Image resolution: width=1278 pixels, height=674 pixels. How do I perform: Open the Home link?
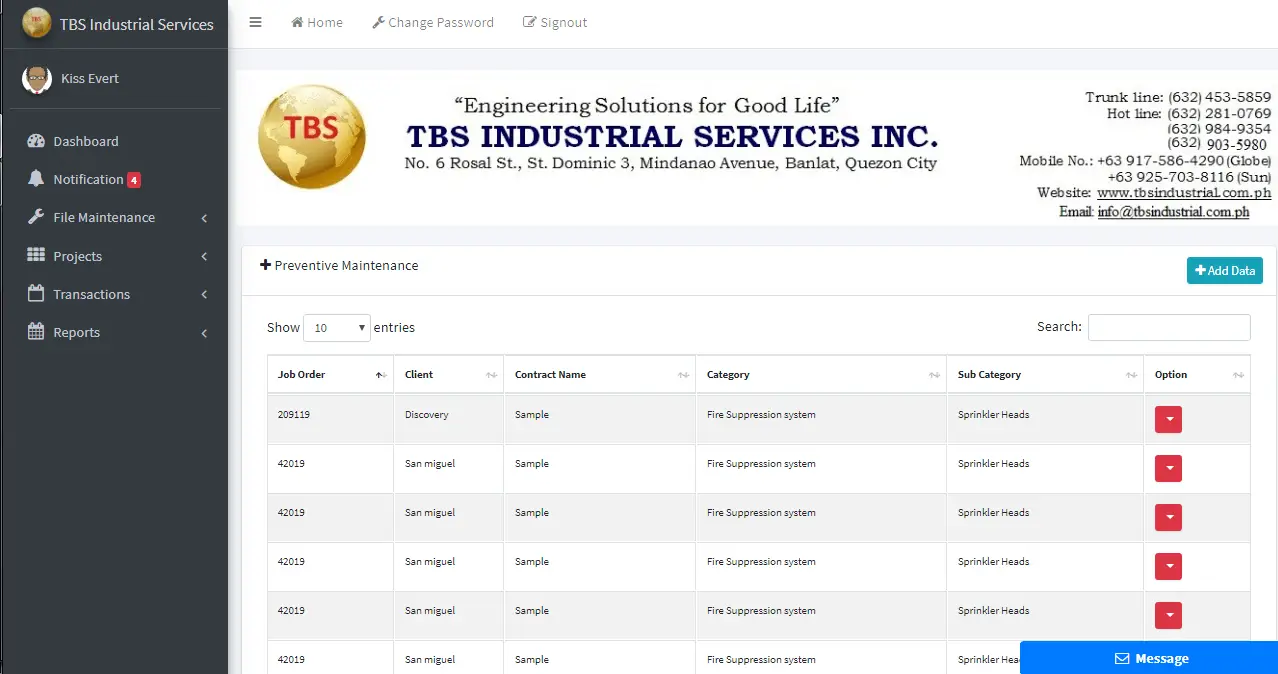click(317, 22)
